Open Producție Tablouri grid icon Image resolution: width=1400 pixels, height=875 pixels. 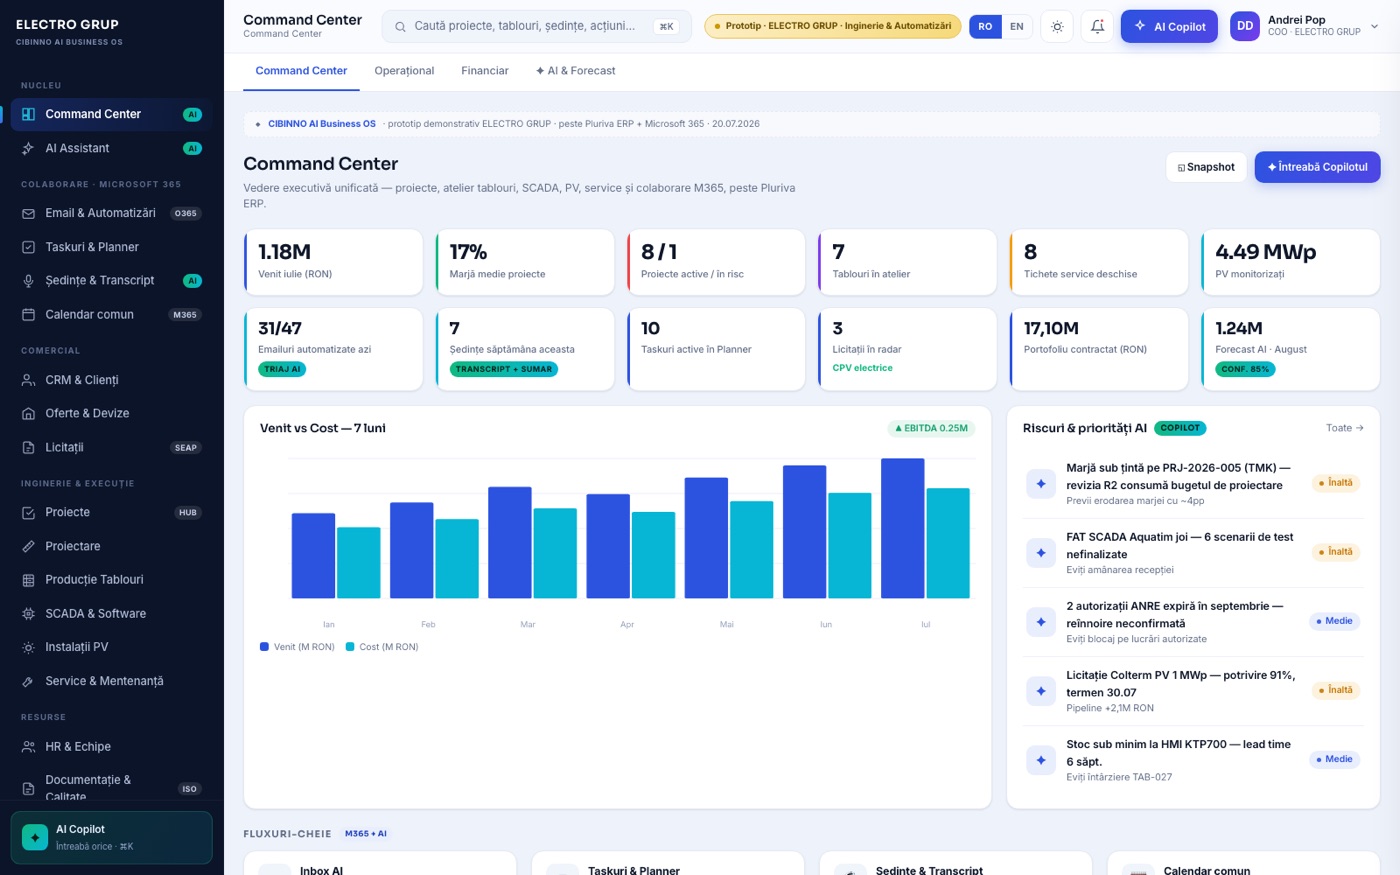pyautogui.click(x=28, y=580)
